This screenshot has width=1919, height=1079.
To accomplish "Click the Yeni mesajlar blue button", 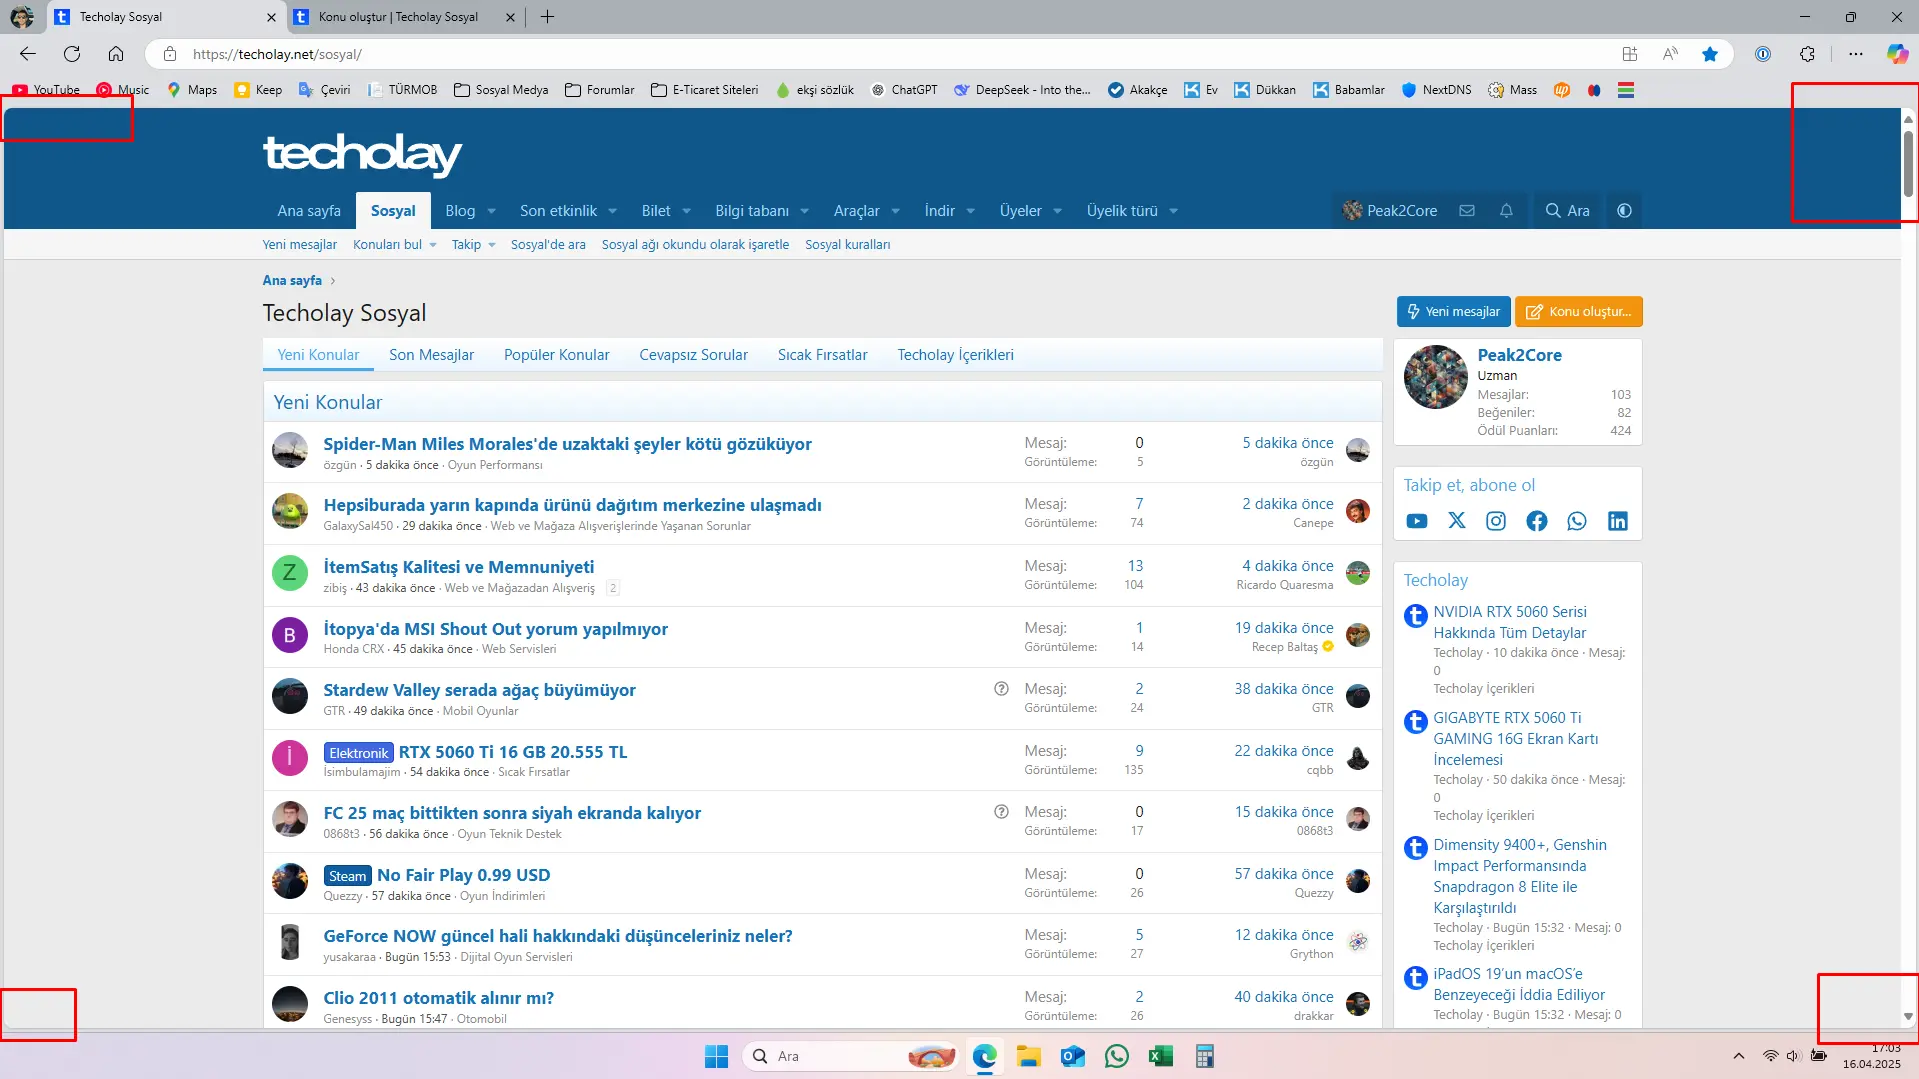I will click(x=1453, y=312).
